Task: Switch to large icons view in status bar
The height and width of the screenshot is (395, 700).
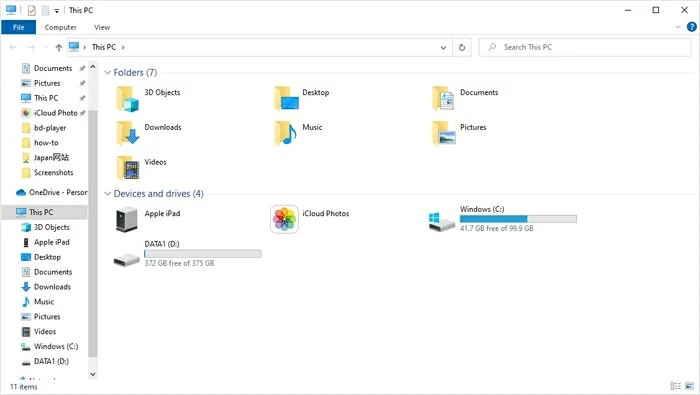Action: click(x=690, y=386)
